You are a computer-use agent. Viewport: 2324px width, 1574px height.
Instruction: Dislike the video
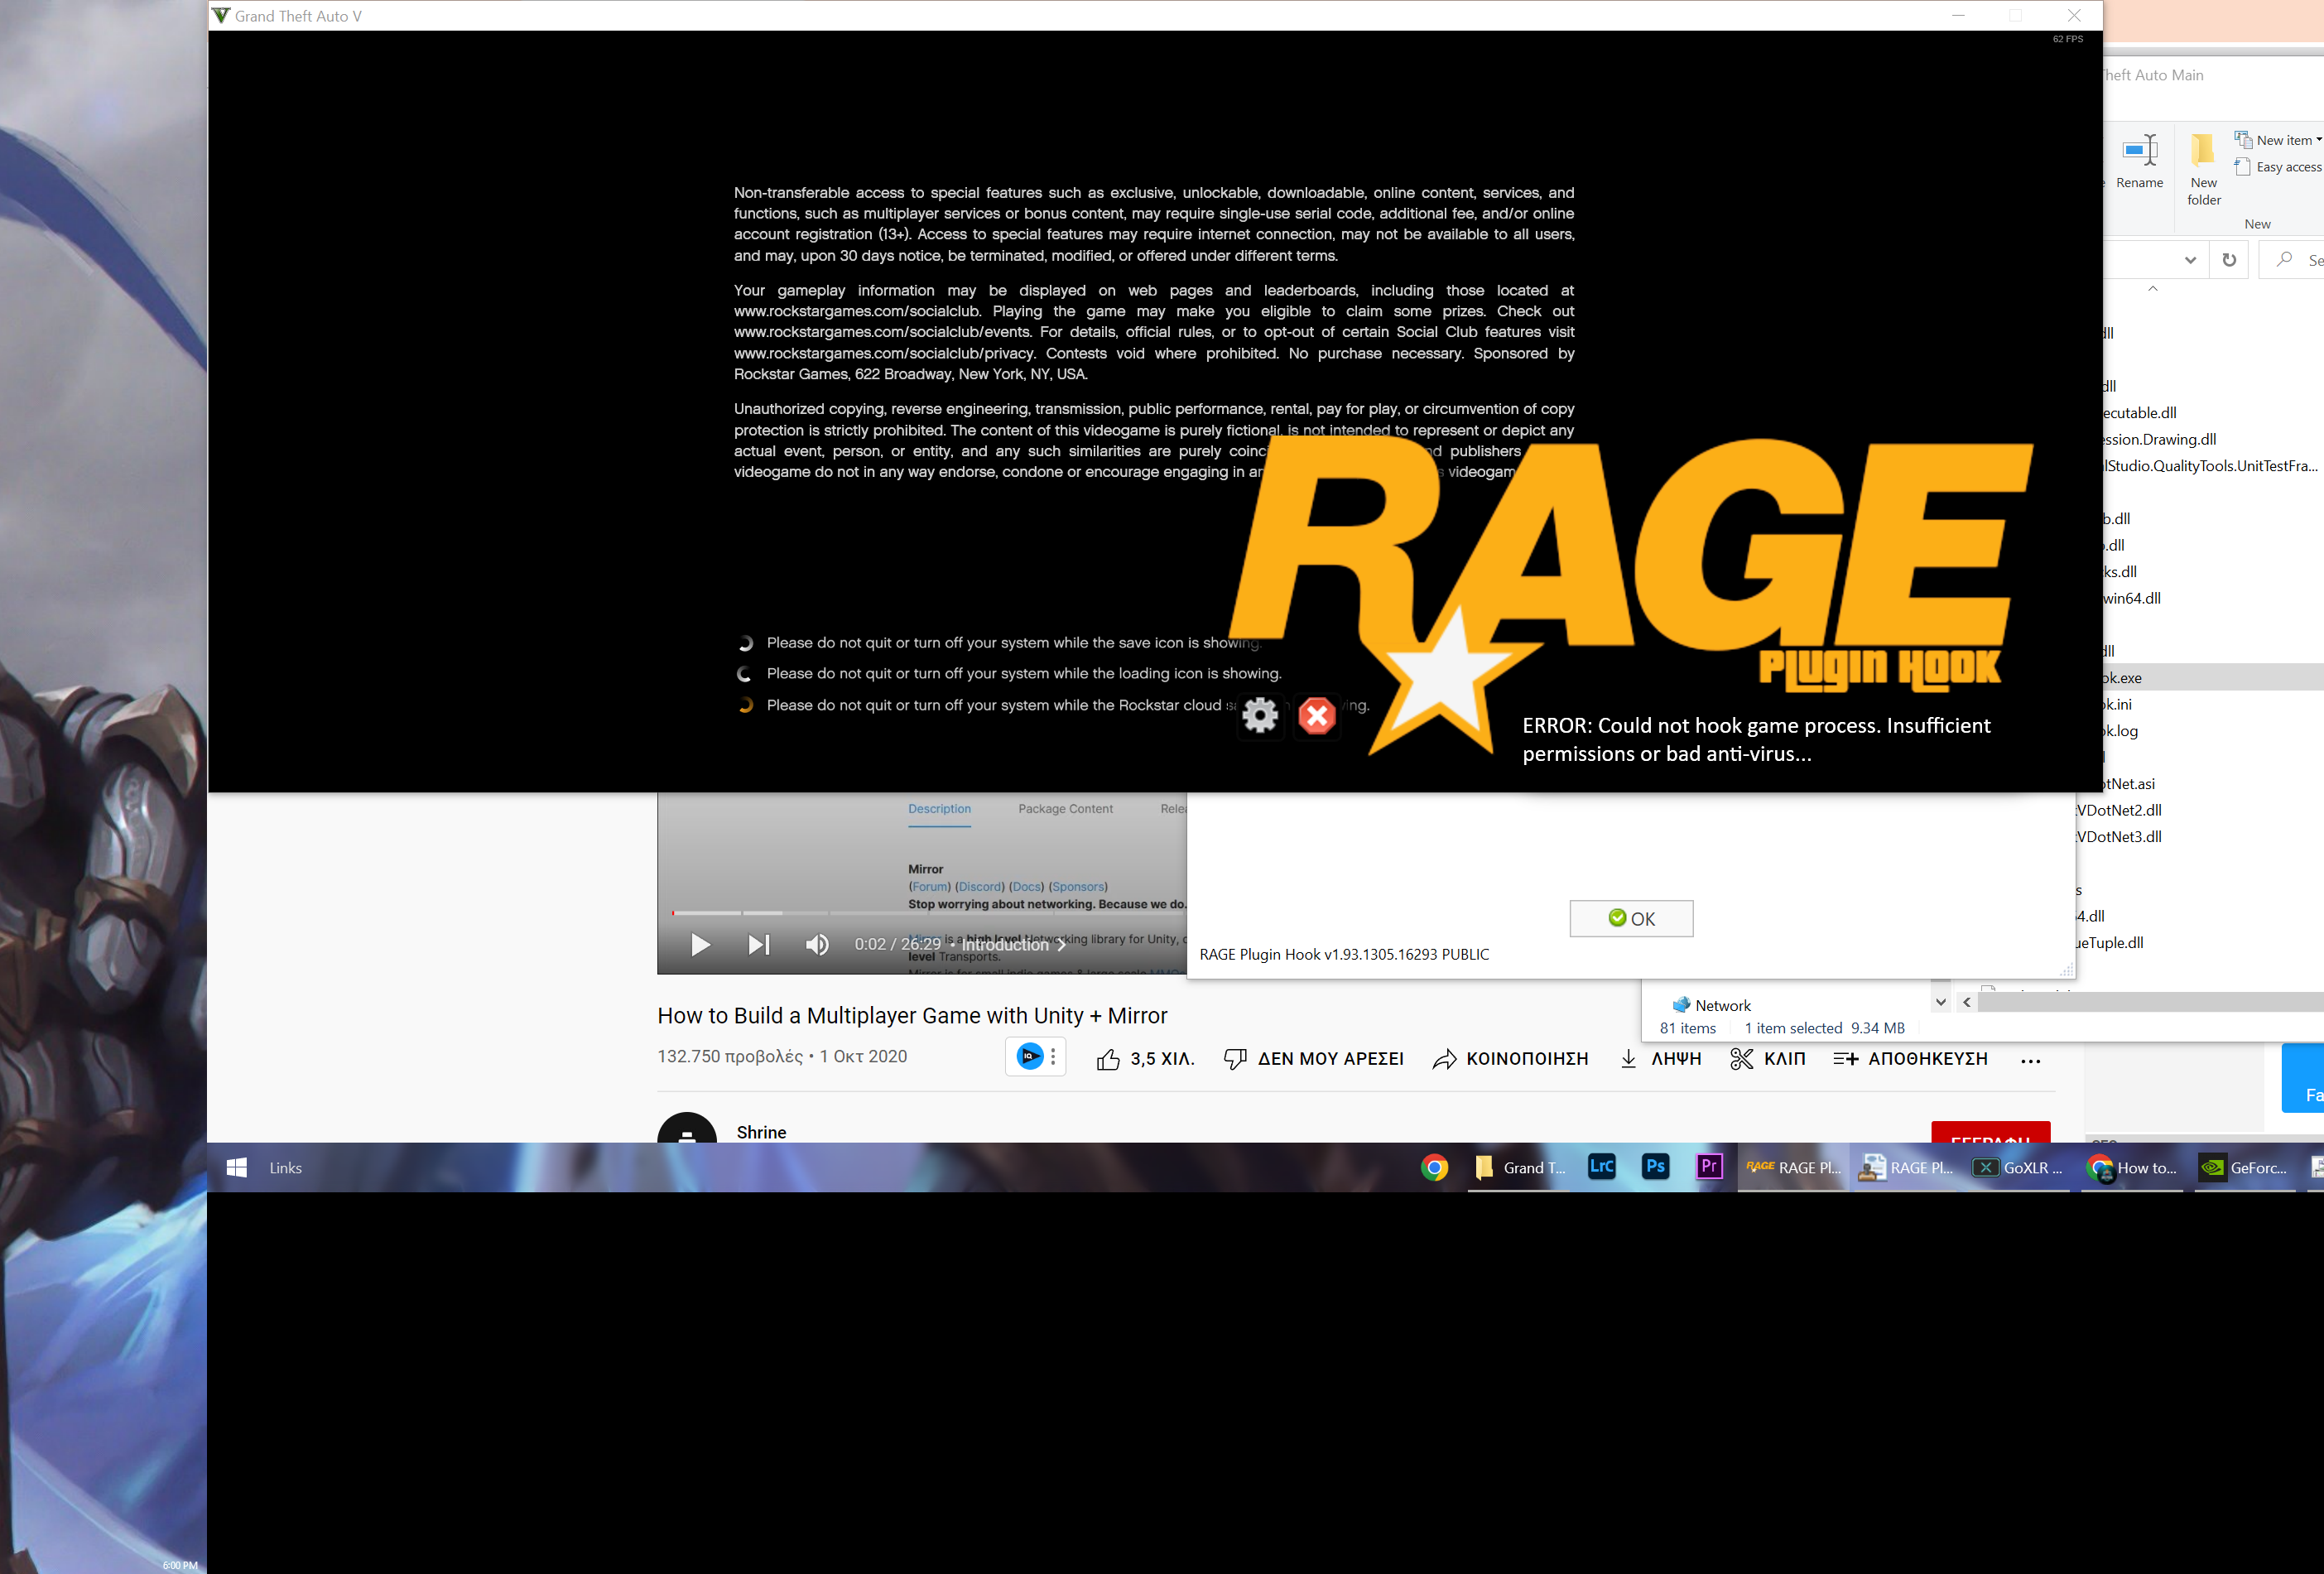click(1236, 1059)
